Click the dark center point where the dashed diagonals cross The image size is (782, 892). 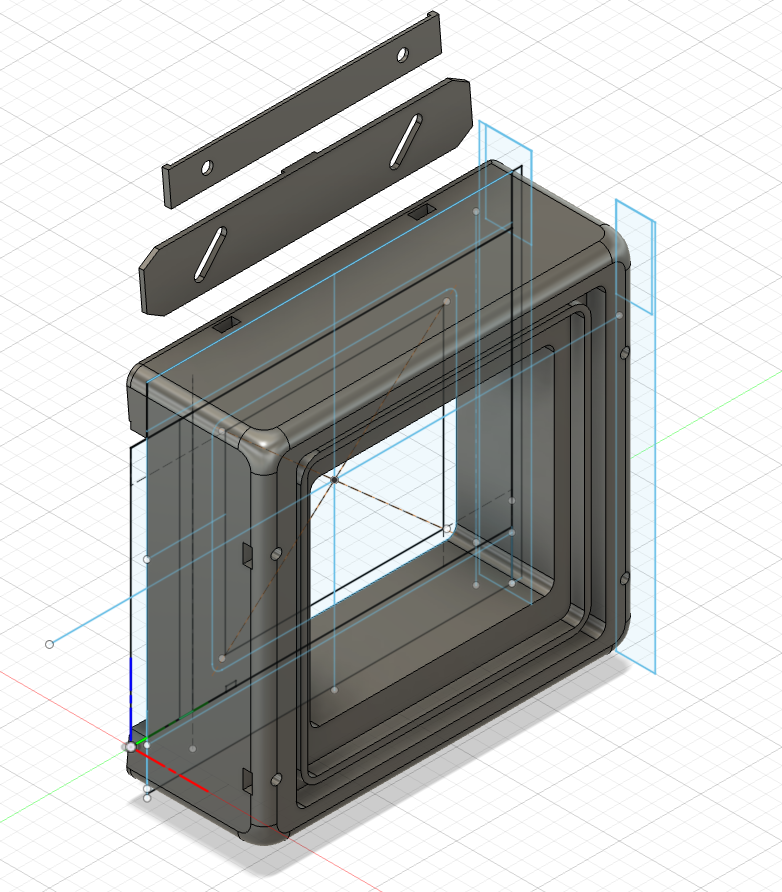coord(334,480)
